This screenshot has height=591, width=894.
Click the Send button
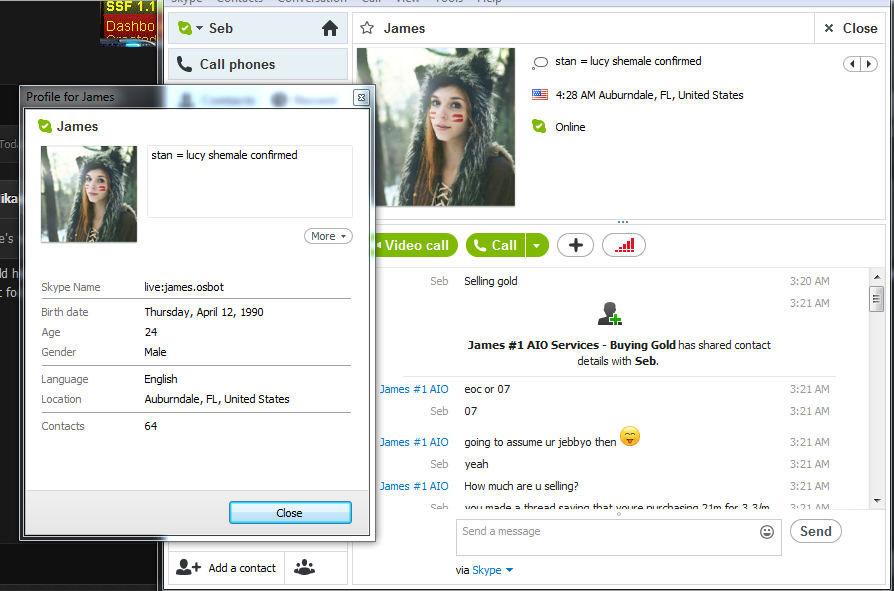[815, 531]
